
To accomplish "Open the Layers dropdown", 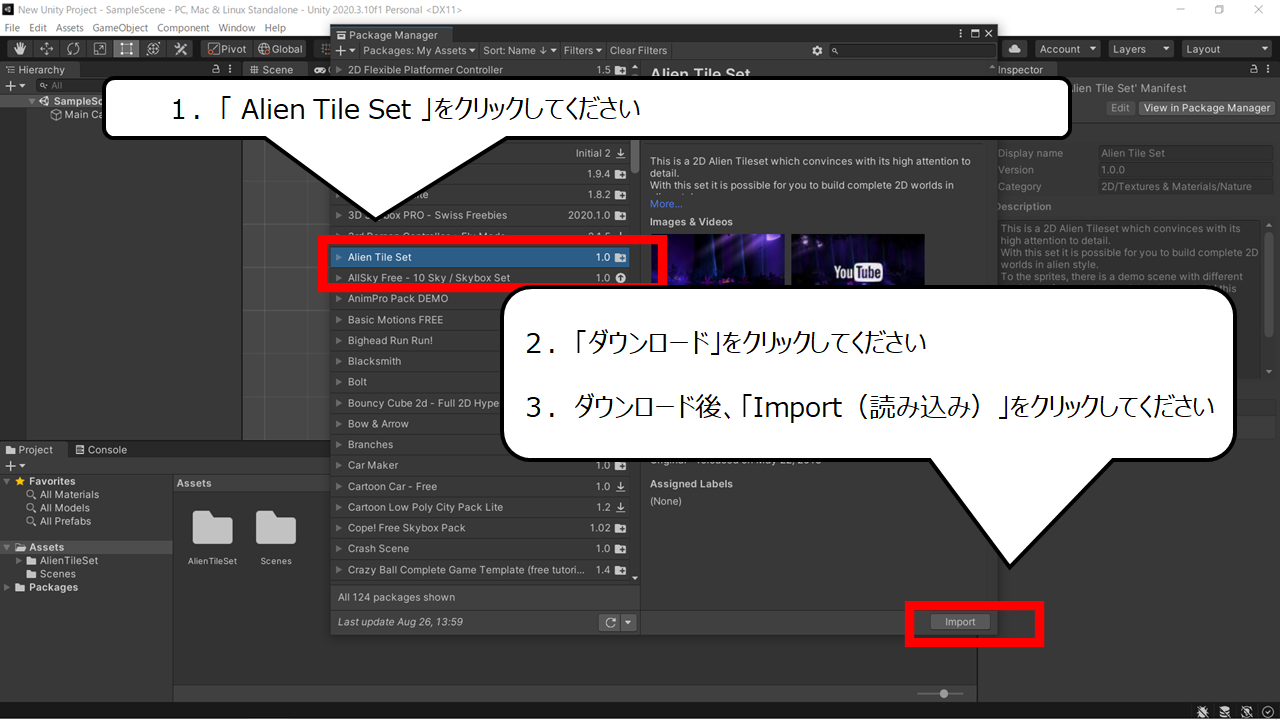I will click(x=1140, y=49).
